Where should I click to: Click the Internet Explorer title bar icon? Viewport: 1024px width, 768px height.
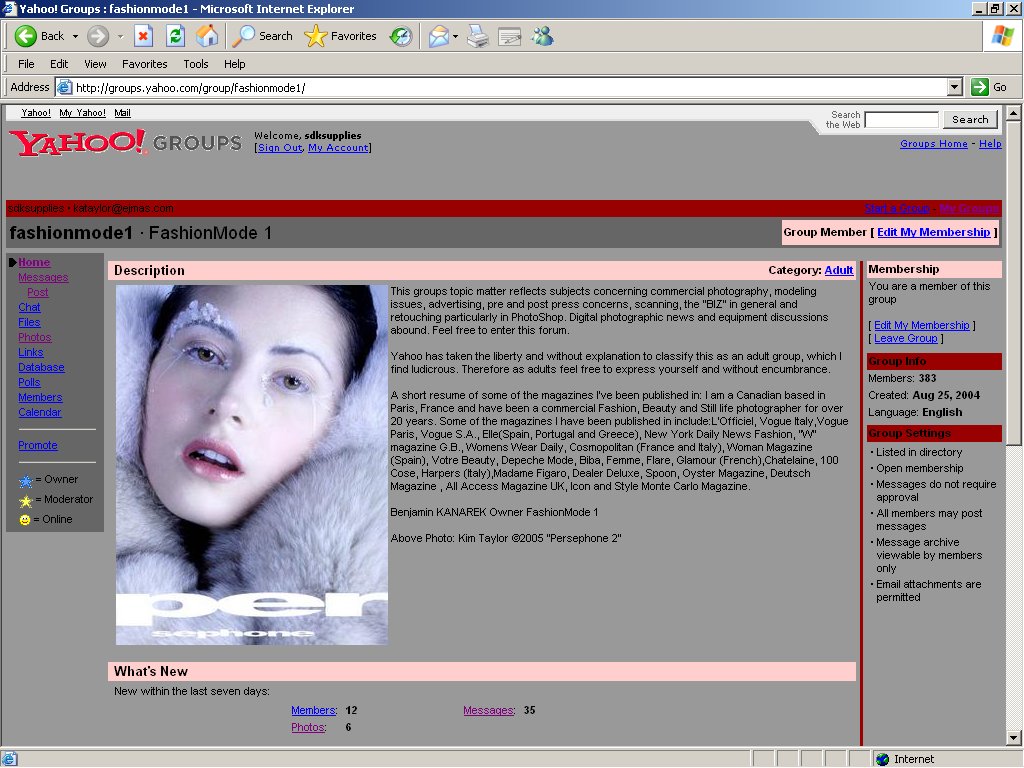9,8
